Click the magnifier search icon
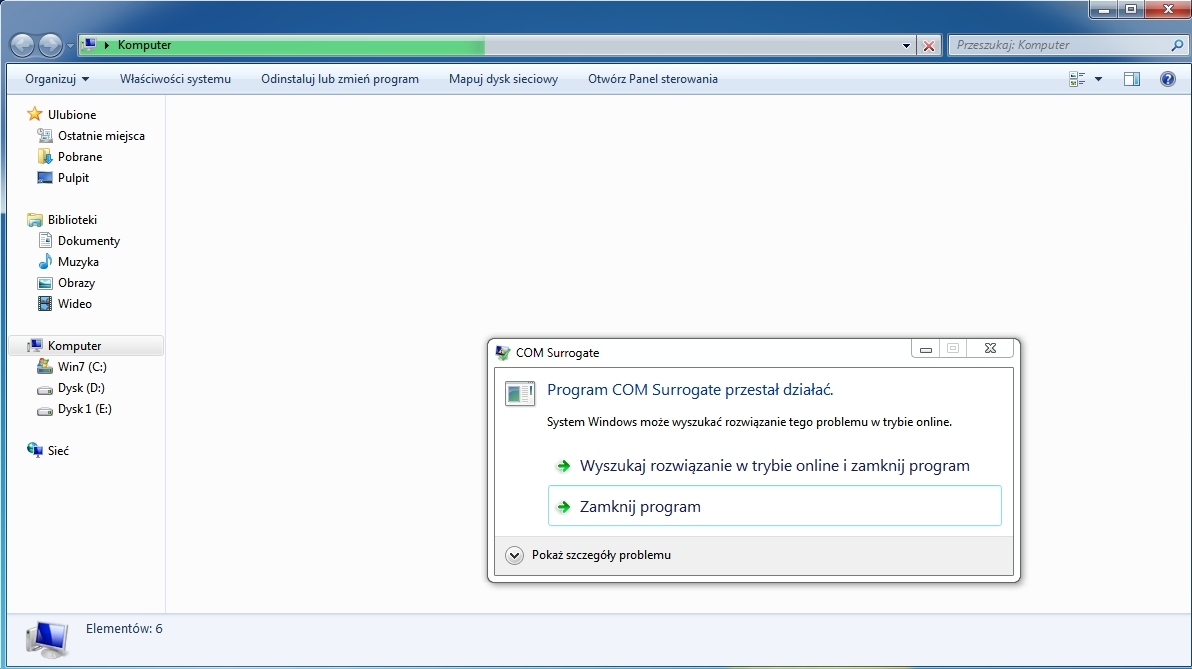1192x669 pixels. [x=1178, y=45]
